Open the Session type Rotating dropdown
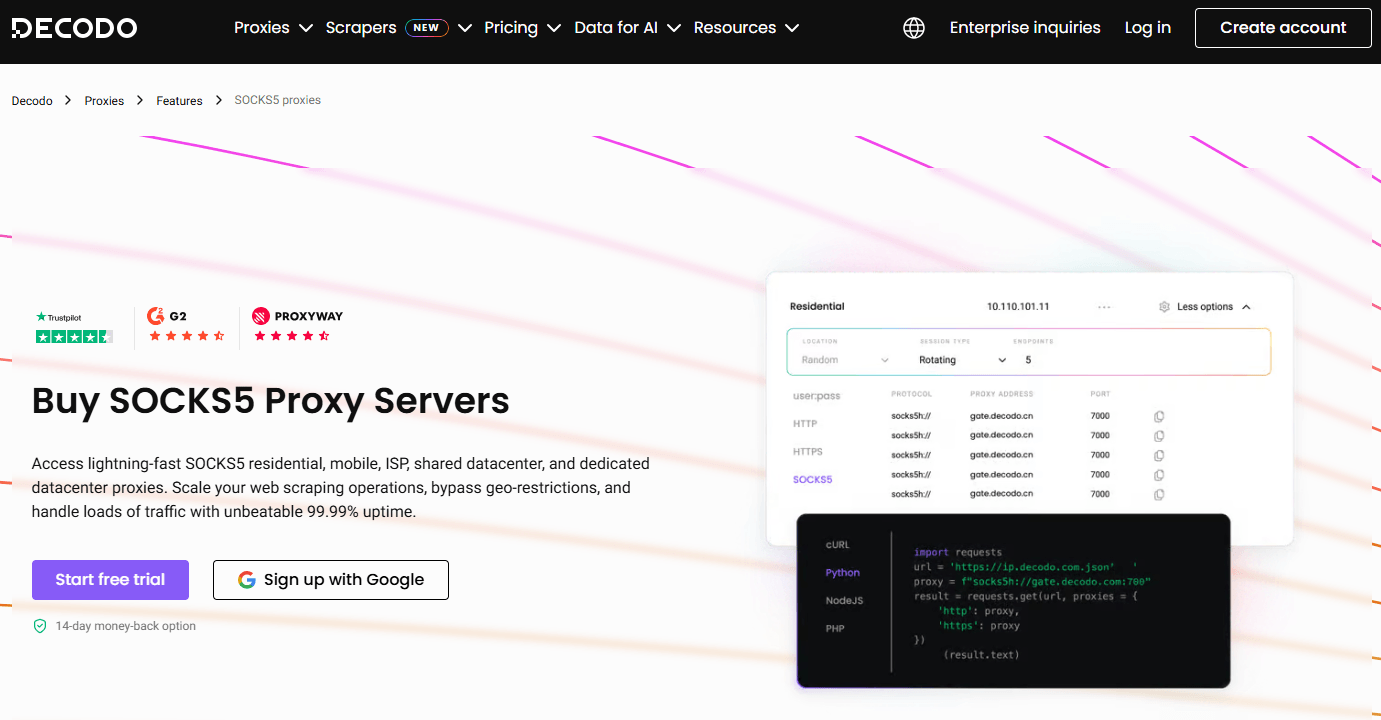The image size is (1381, 720). point(963,360)
